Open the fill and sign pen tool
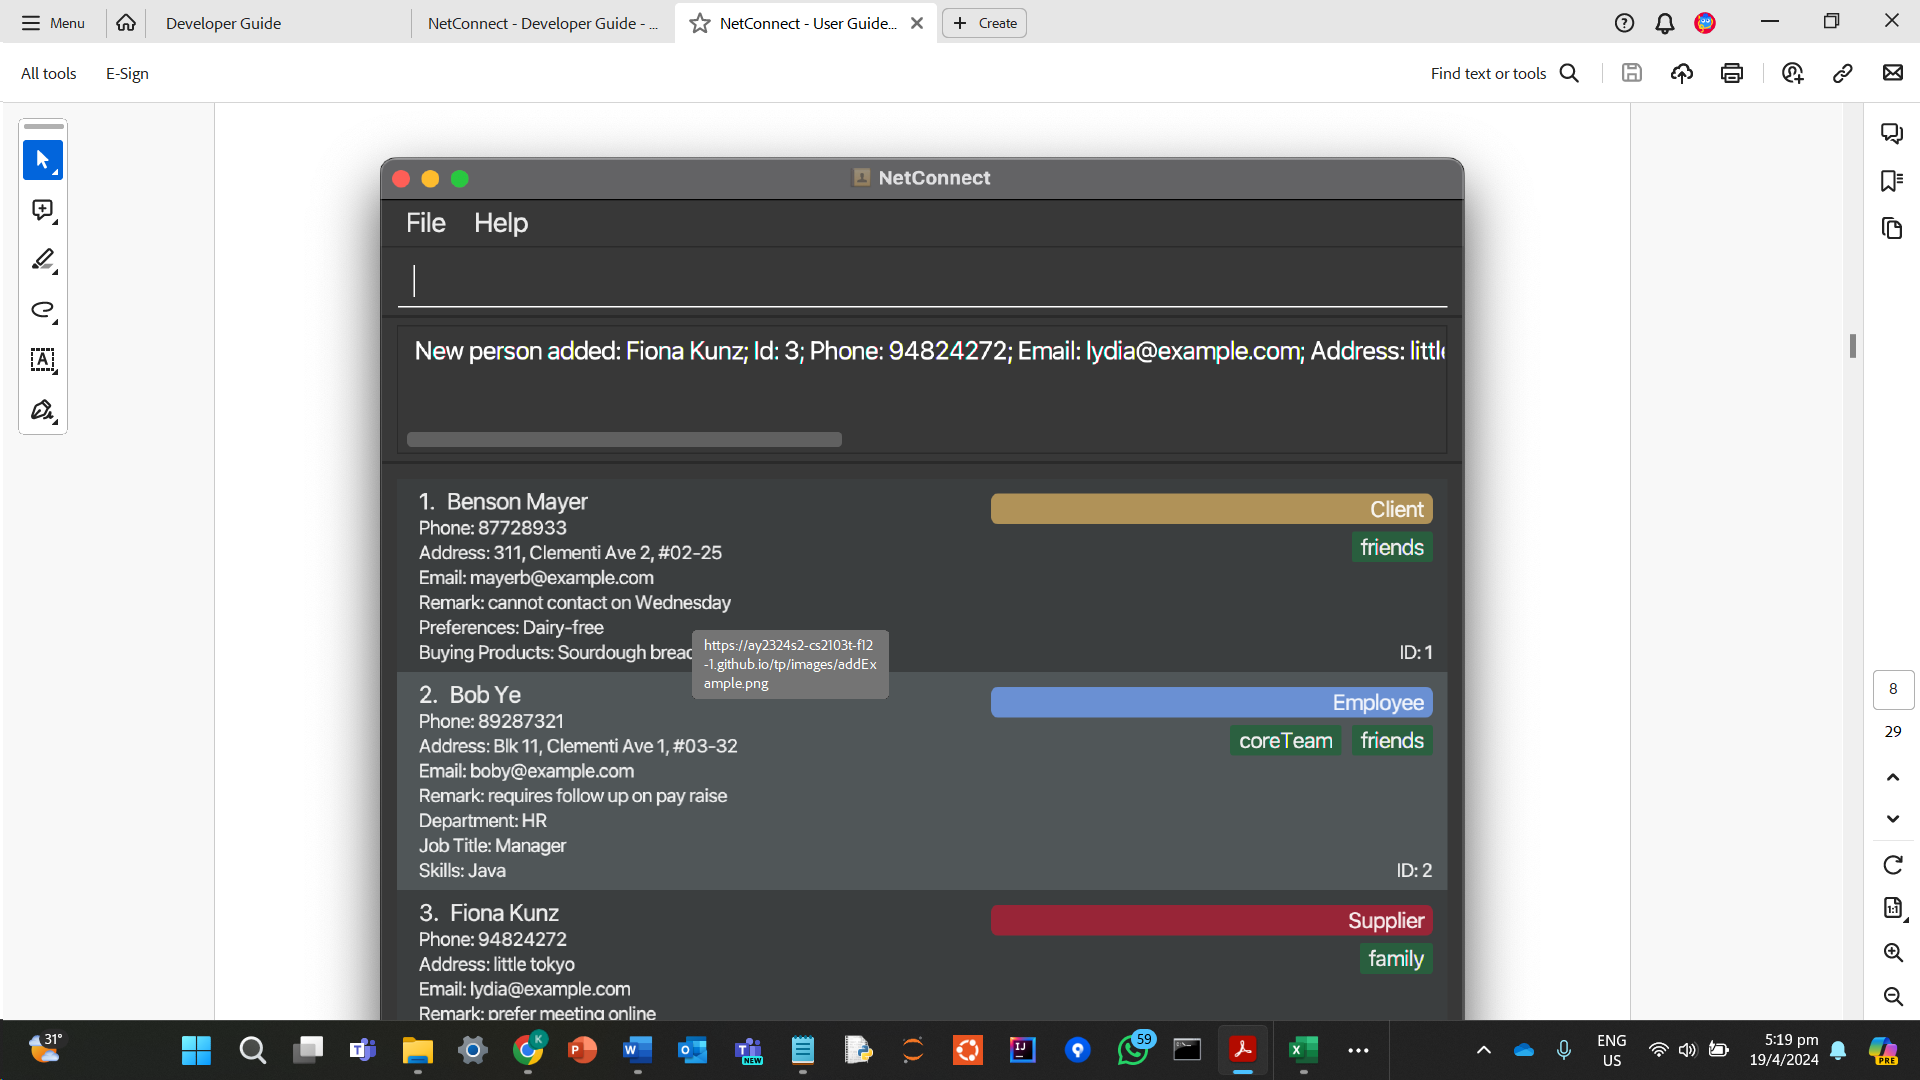1920x1080 pixels. pos(42,410)
